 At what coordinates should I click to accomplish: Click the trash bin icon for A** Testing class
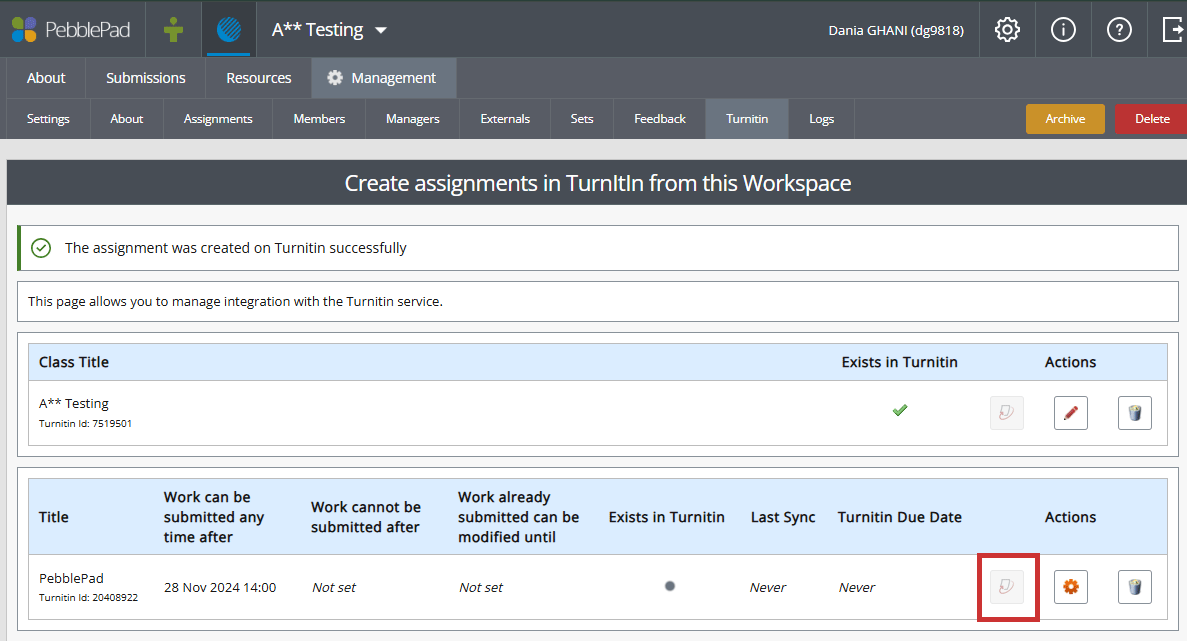coord(1135,413)
